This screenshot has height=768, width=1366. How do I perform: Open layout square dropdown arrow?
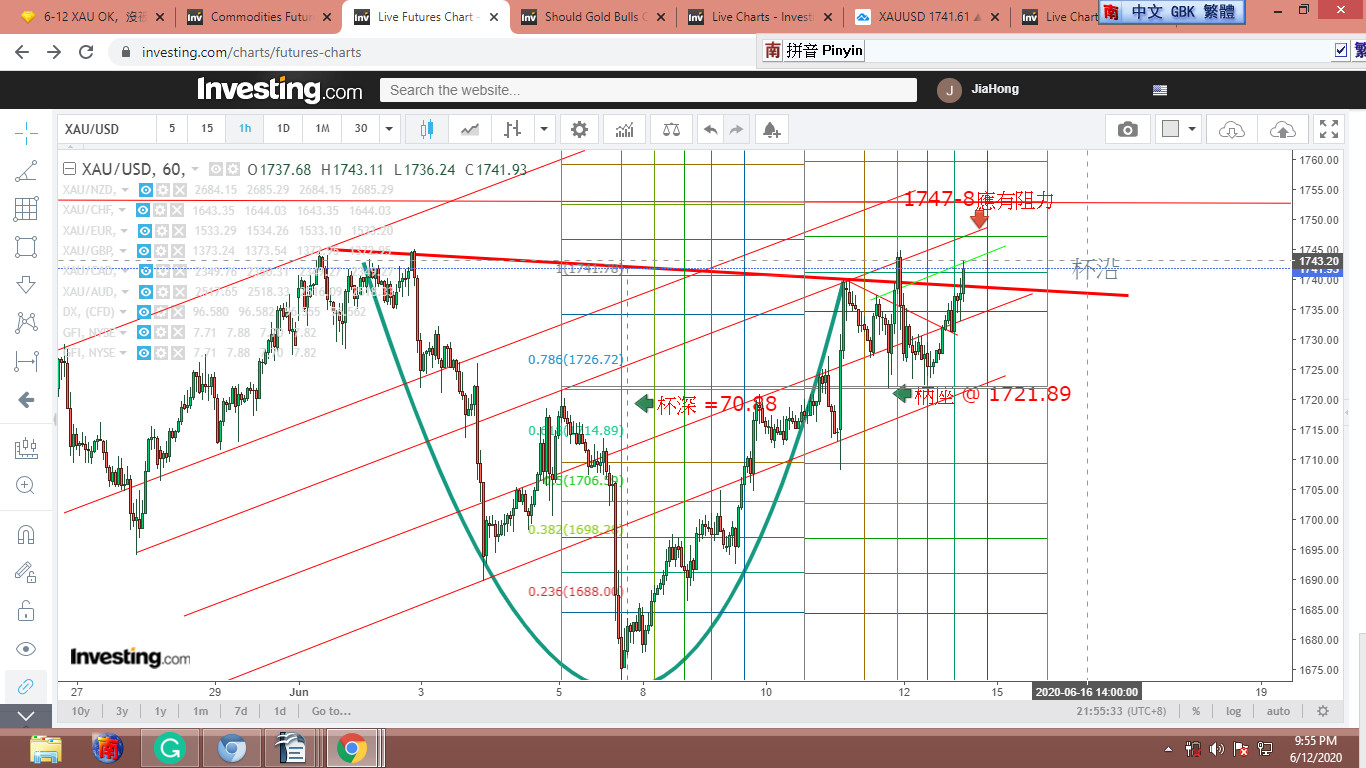pyautogui.click(x=1192, y=129)
